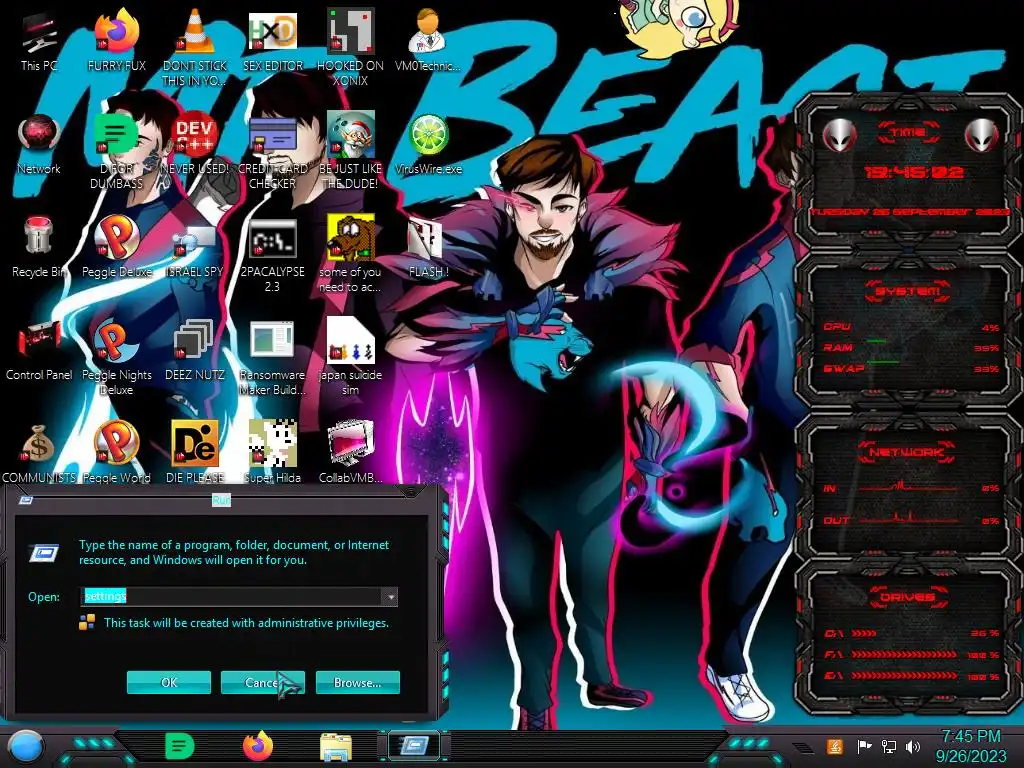
Task: Select the Run window taskbar button
Action: (x=414, y=745)
